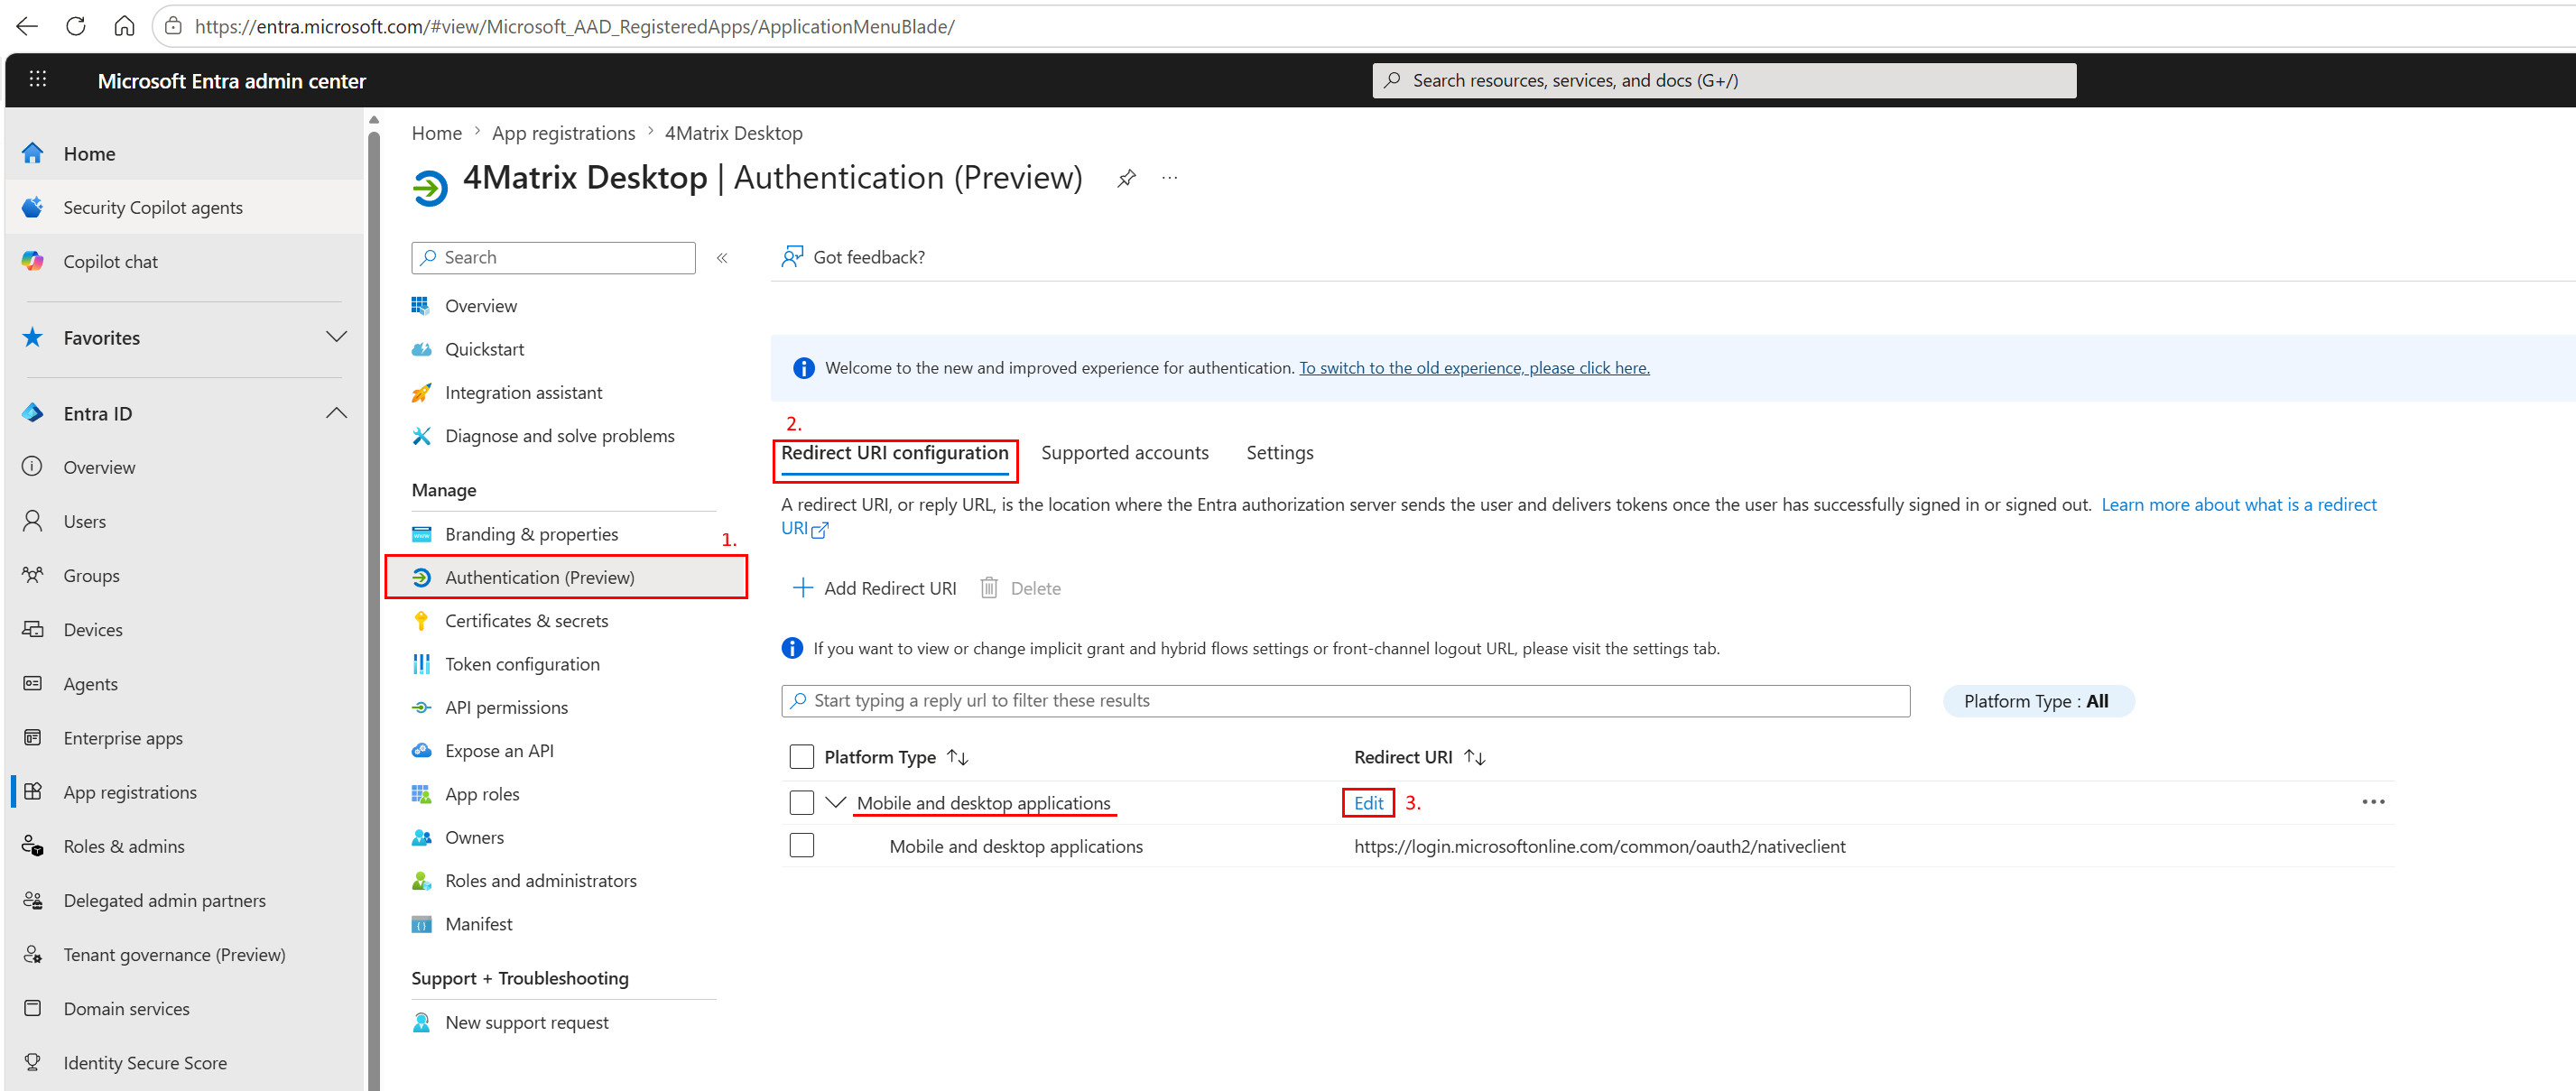
Task: Click the Entra ID diamond icon
Action: click(x=33, y=413)
